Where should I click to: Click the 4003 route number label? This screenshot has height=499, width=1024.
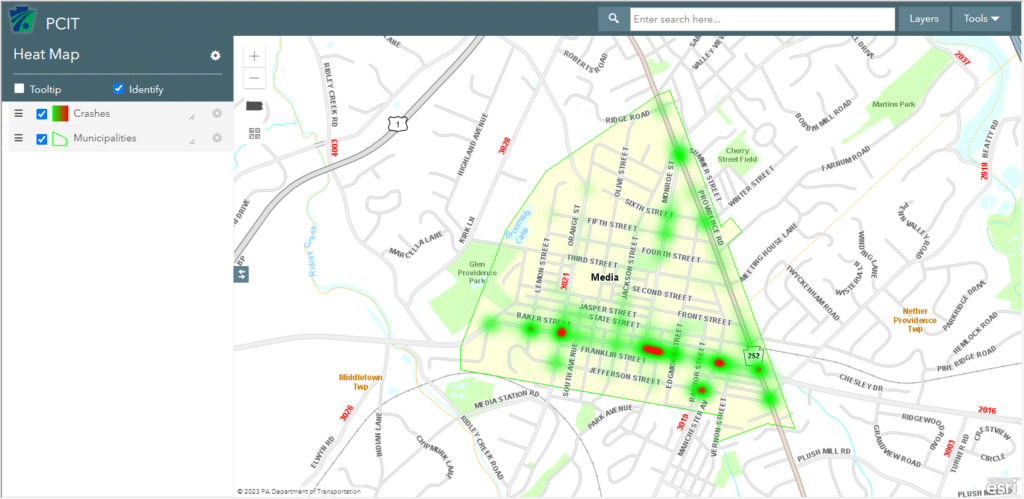(335, 148)
